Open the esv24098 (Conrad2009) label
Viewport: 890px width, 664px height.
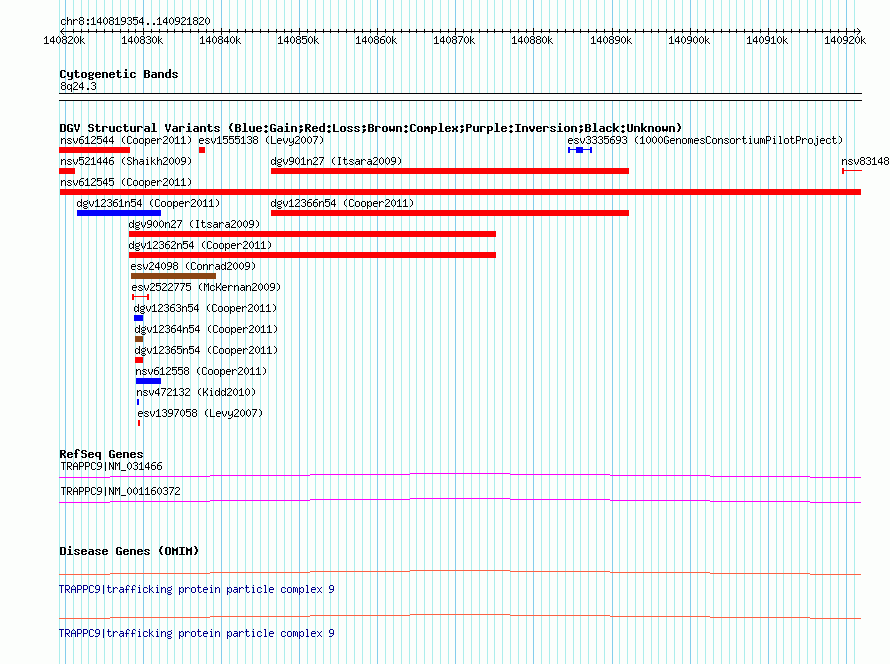point(193,266)
